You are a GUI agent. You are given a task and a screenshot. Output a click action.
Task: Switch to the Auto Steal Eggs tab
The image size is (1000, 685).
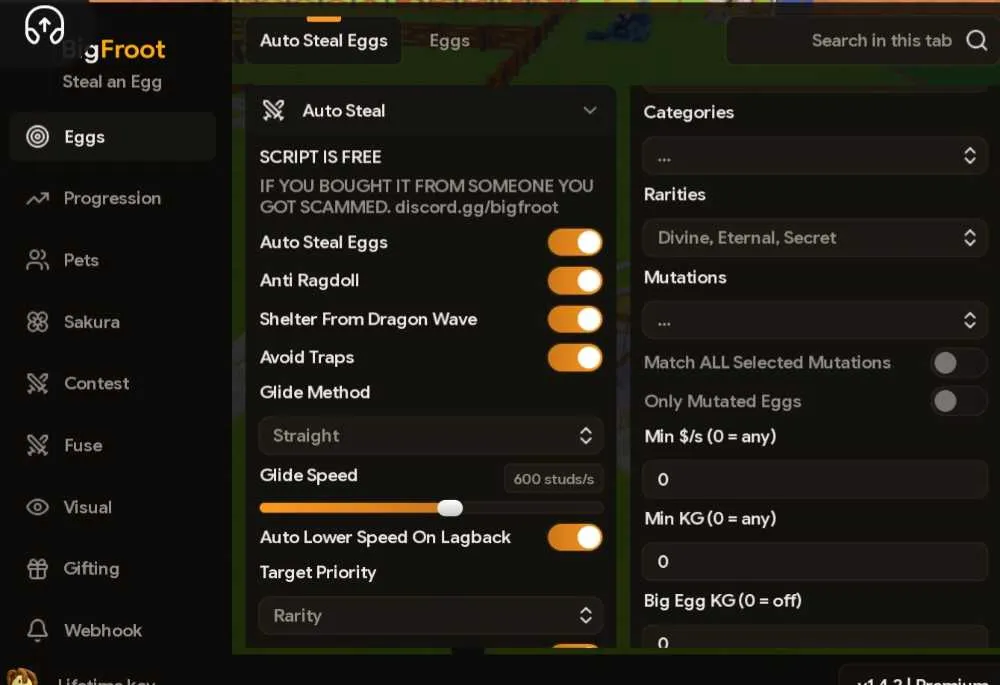pos(324,41)
